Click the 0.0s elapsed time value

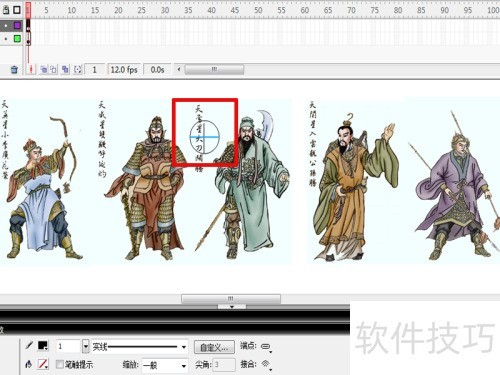point(157,70)
